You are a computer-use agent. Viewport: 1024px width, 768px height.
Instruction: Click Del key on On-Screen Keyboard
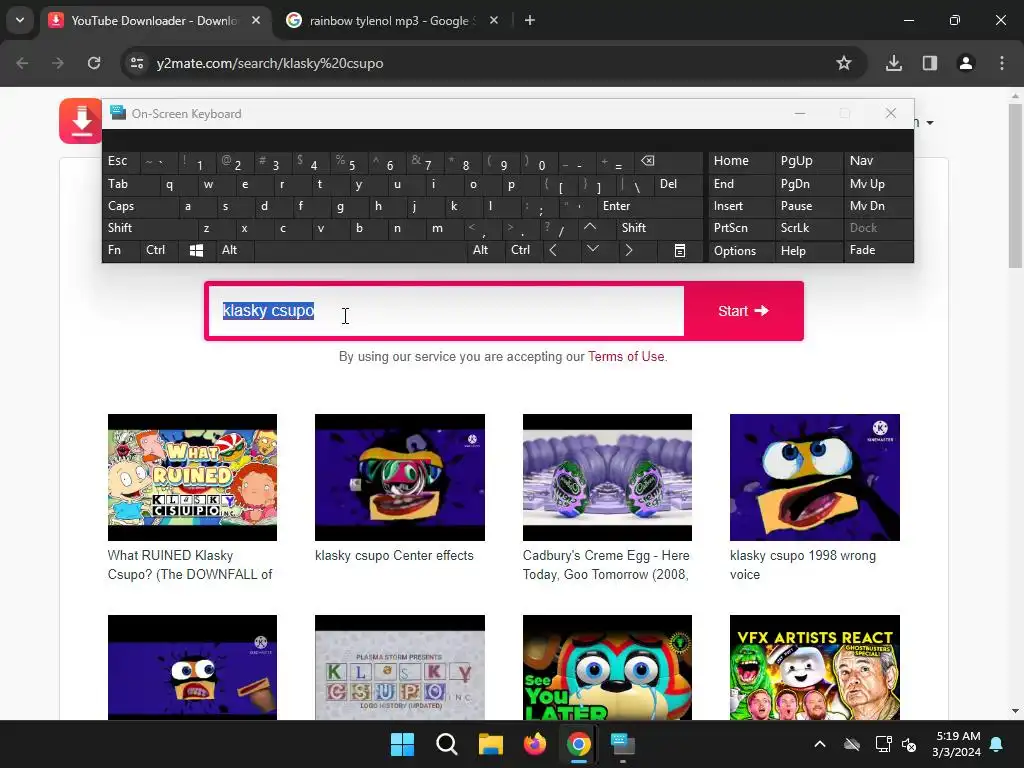point(678,184)
